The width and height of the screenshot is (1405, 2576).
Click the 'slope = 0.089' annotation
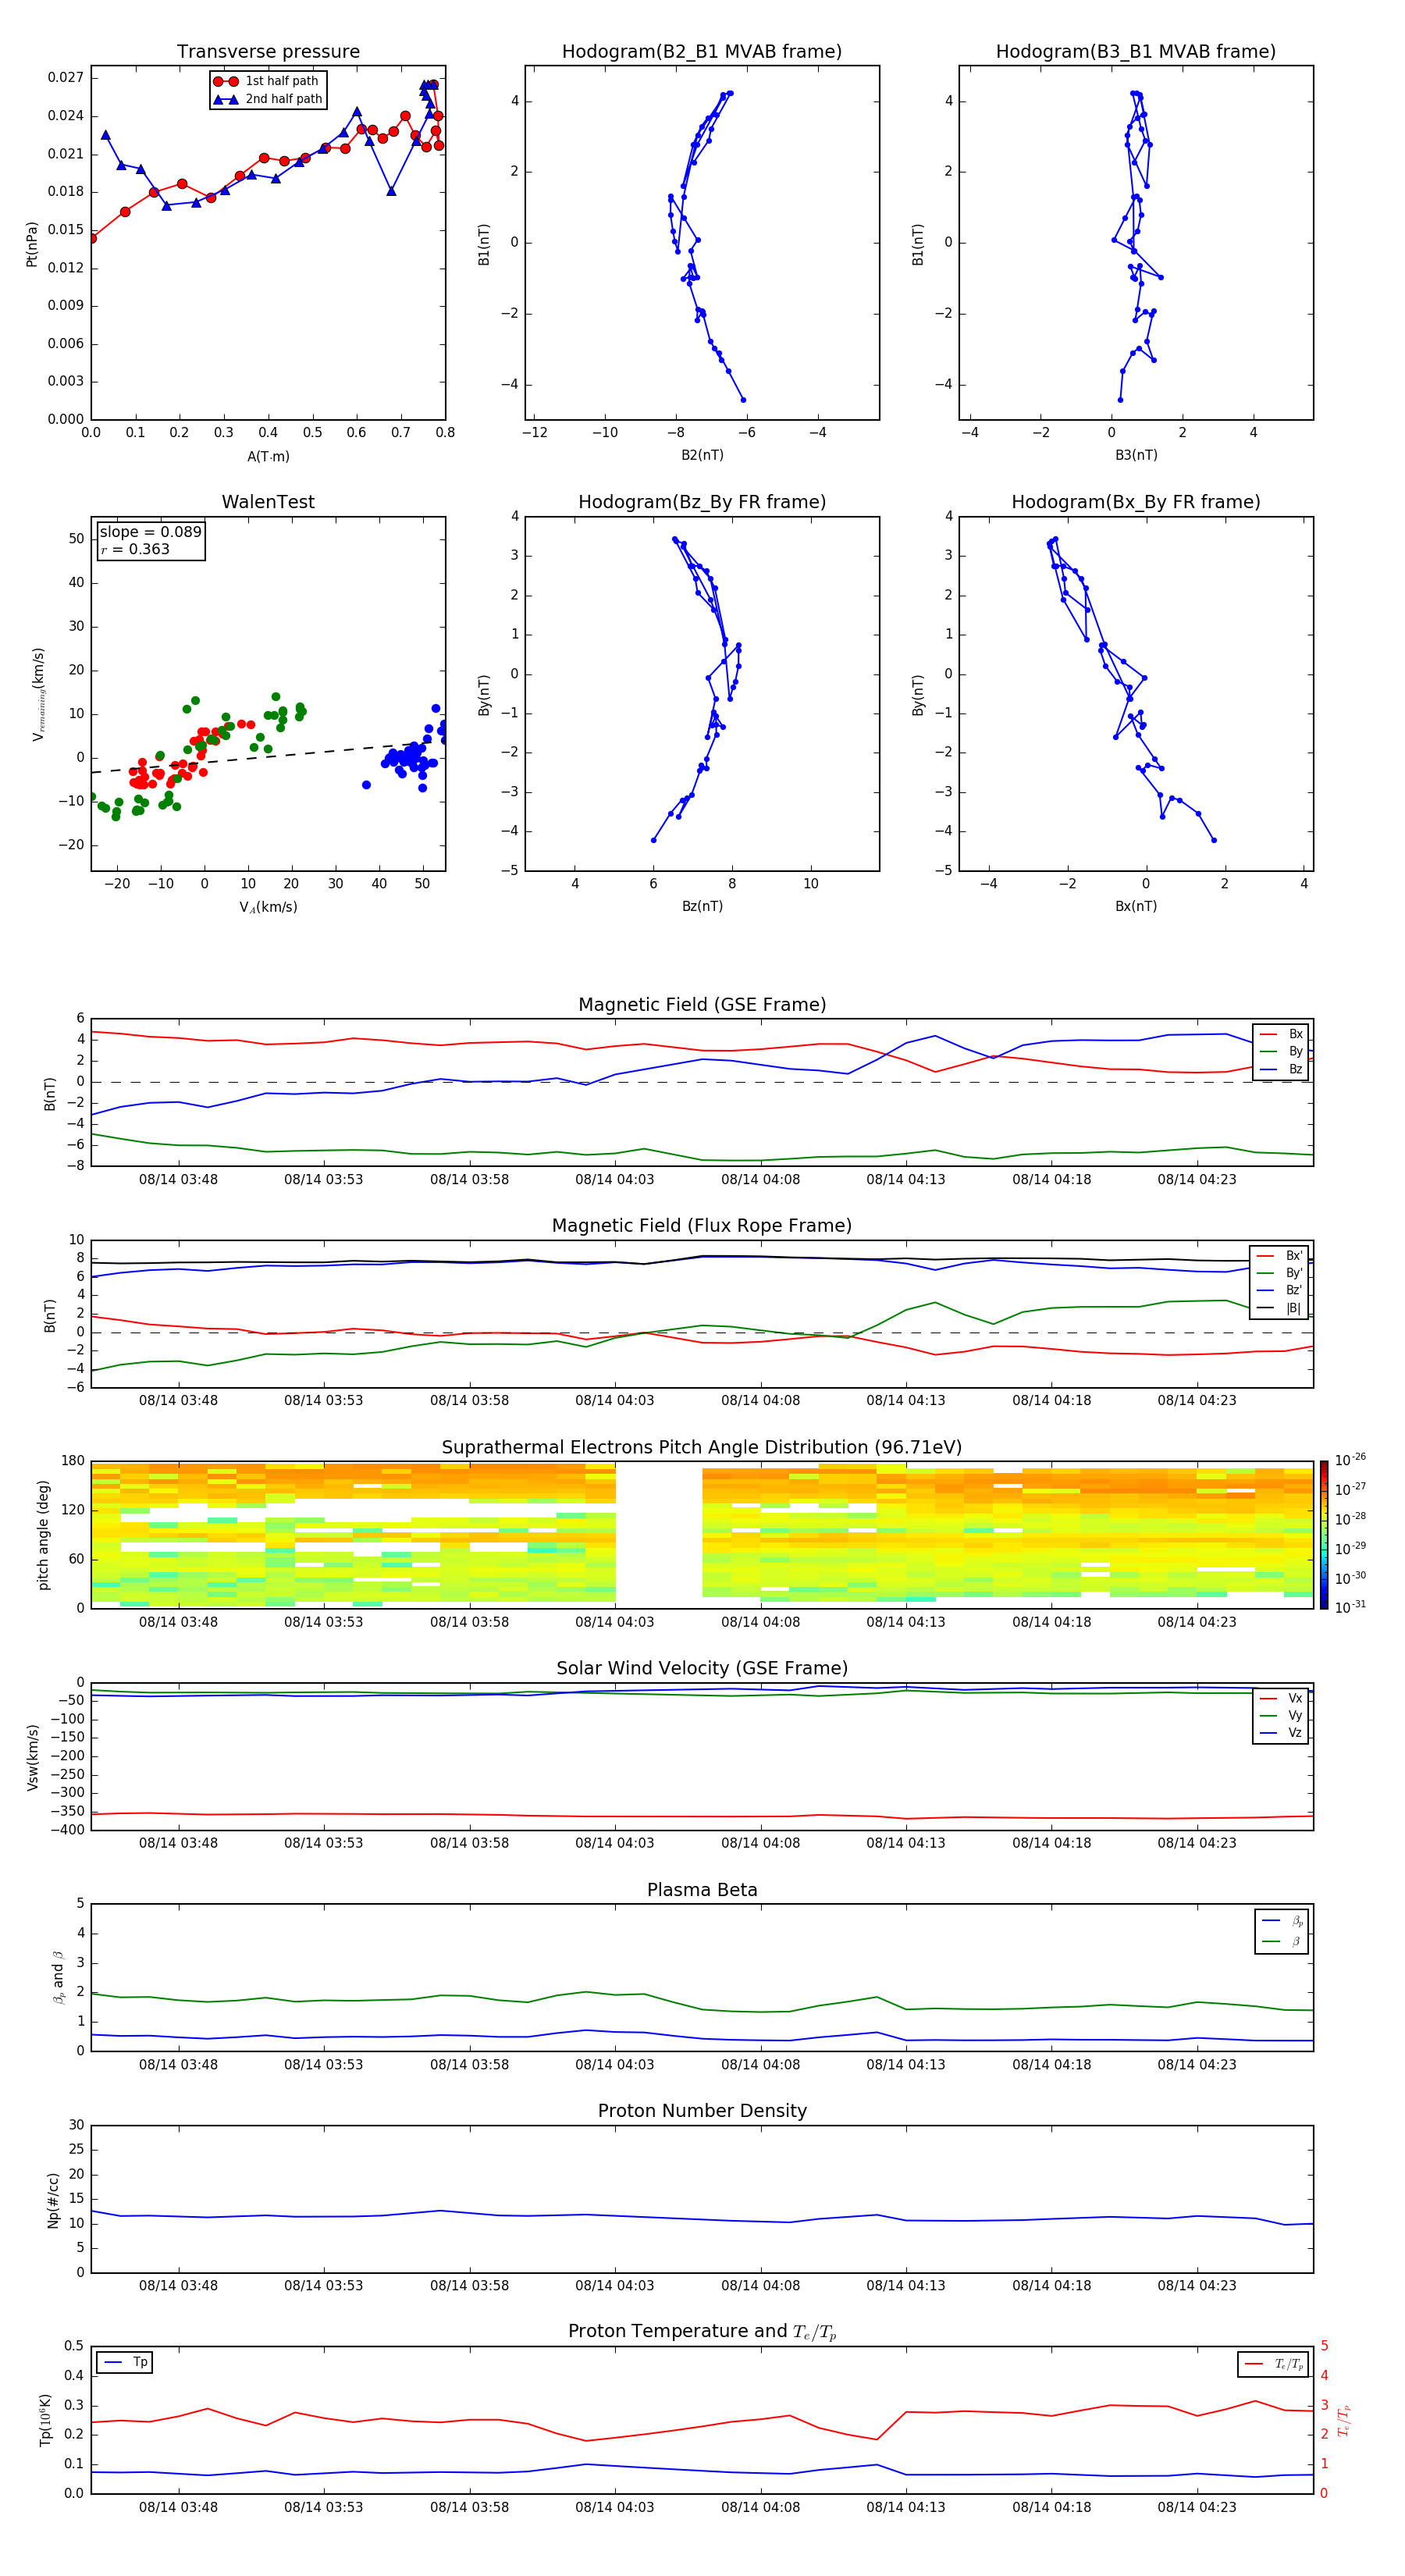tap(150, 532)
